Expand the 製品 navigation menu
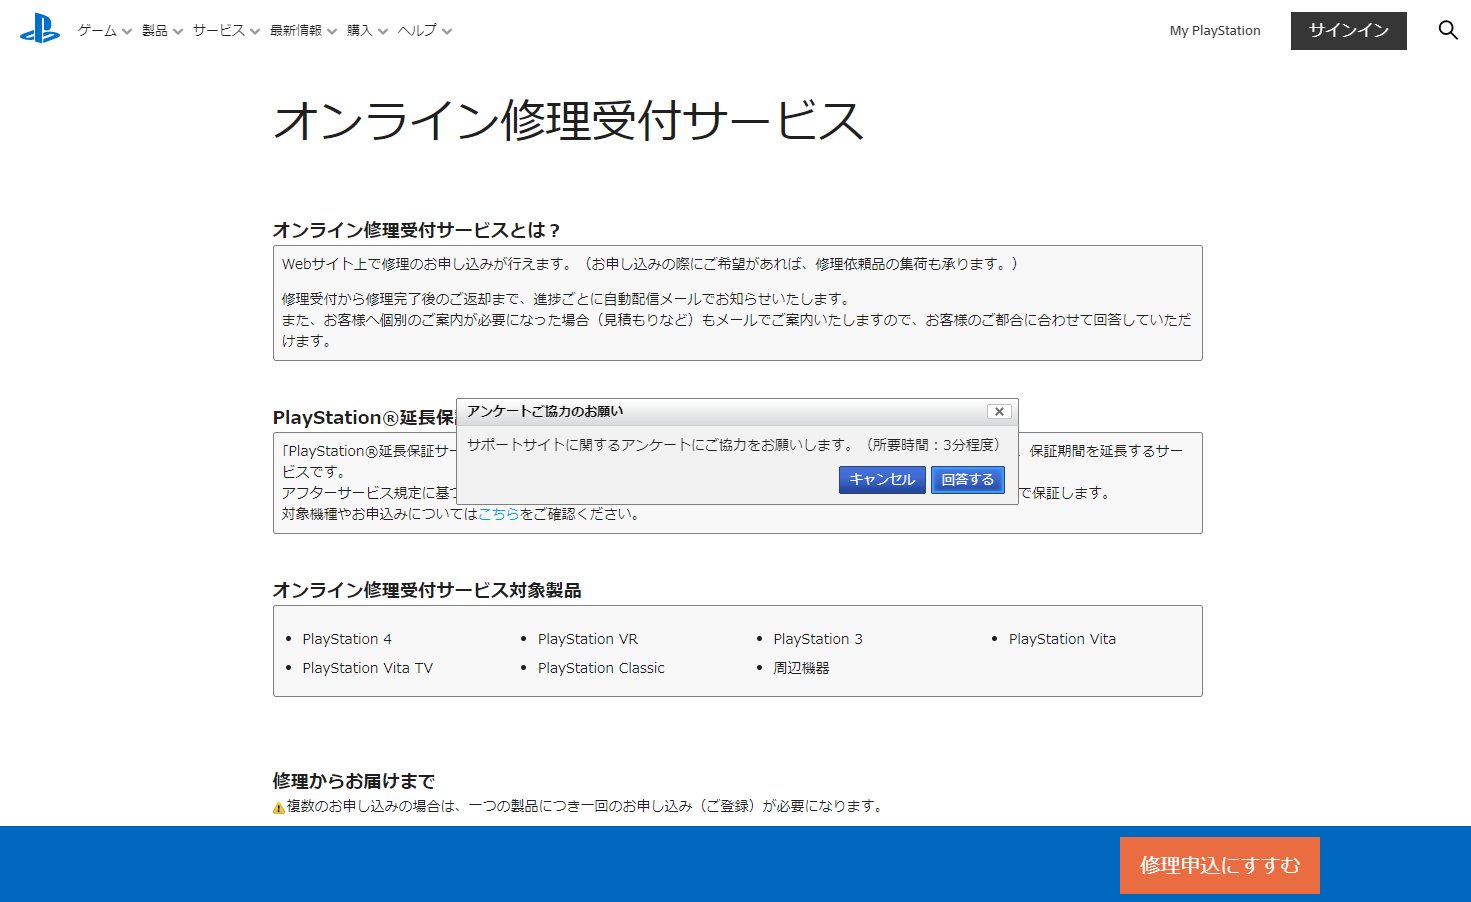 coord(157,31)
